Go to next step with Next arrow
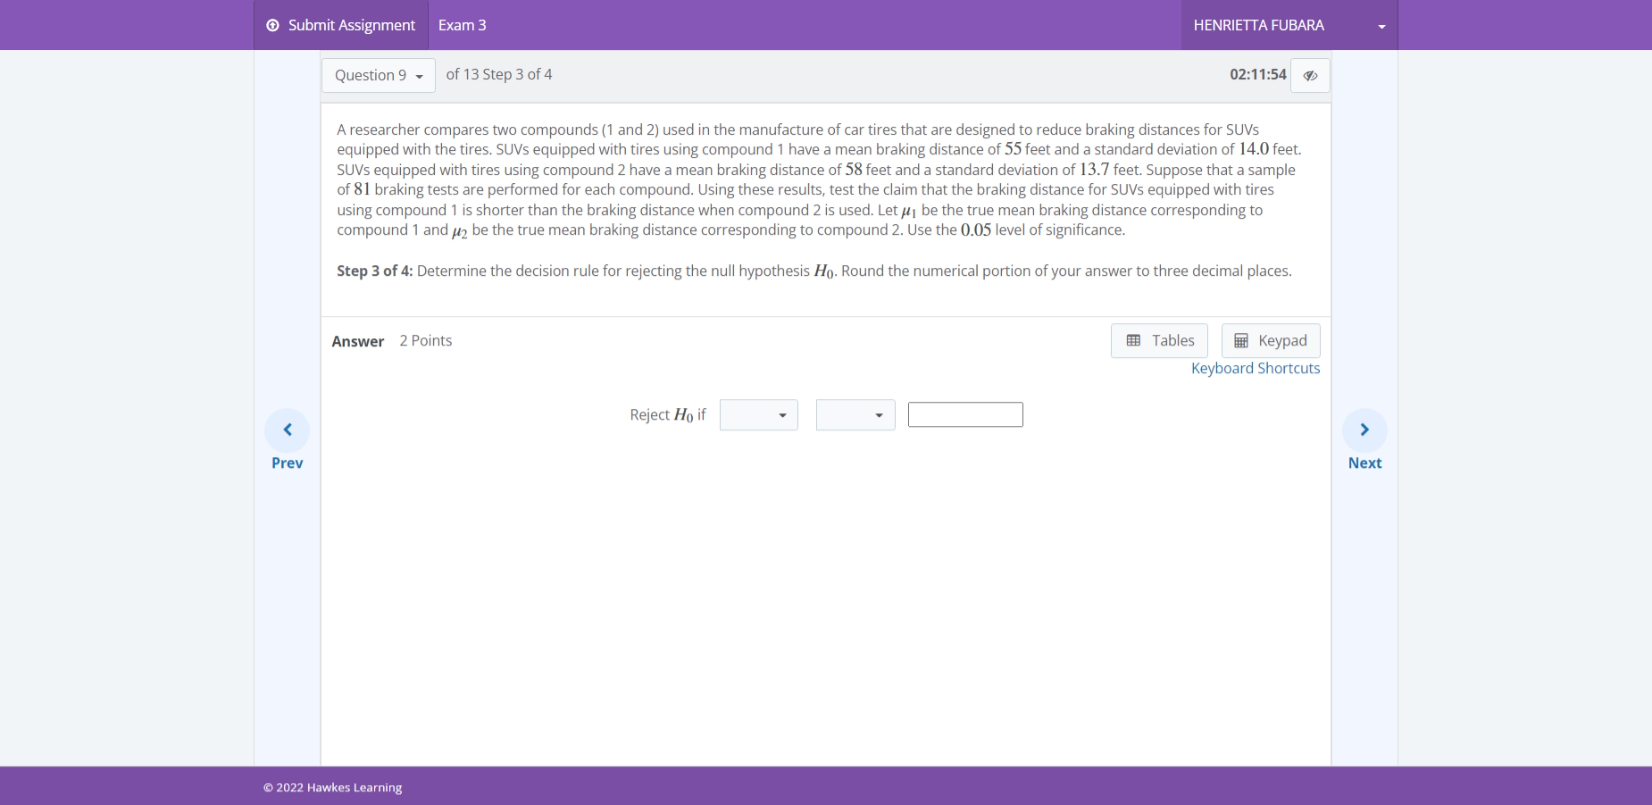The width and height of the screenshot is (1652, 805). point(1365,440)
